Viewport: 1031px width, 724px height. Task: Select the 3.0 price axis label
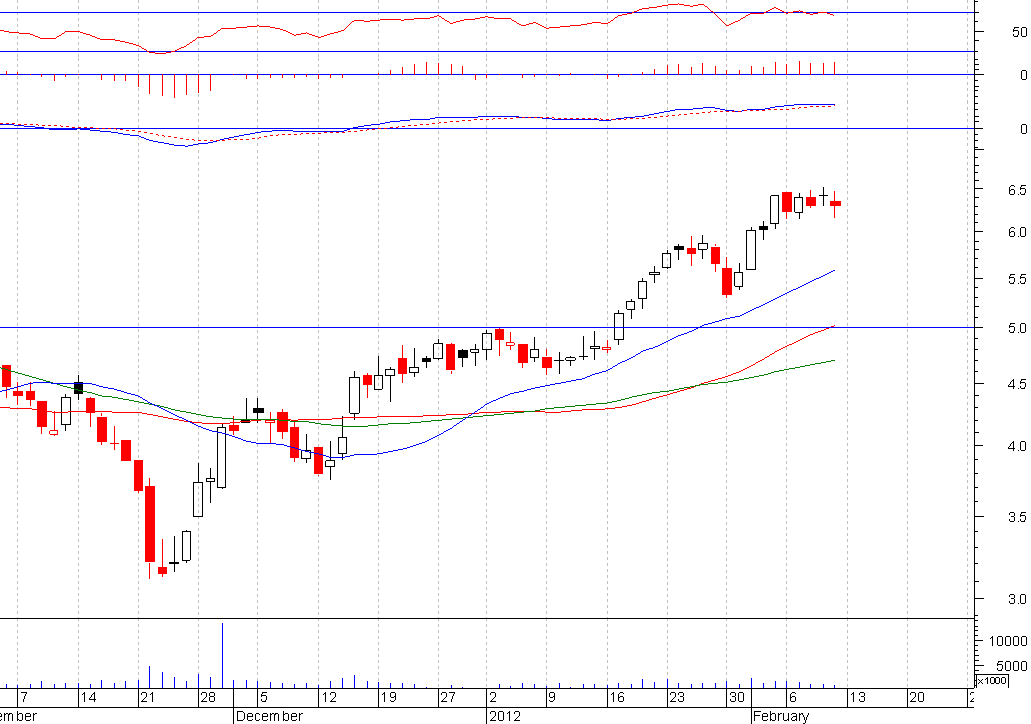[1017, 599]
